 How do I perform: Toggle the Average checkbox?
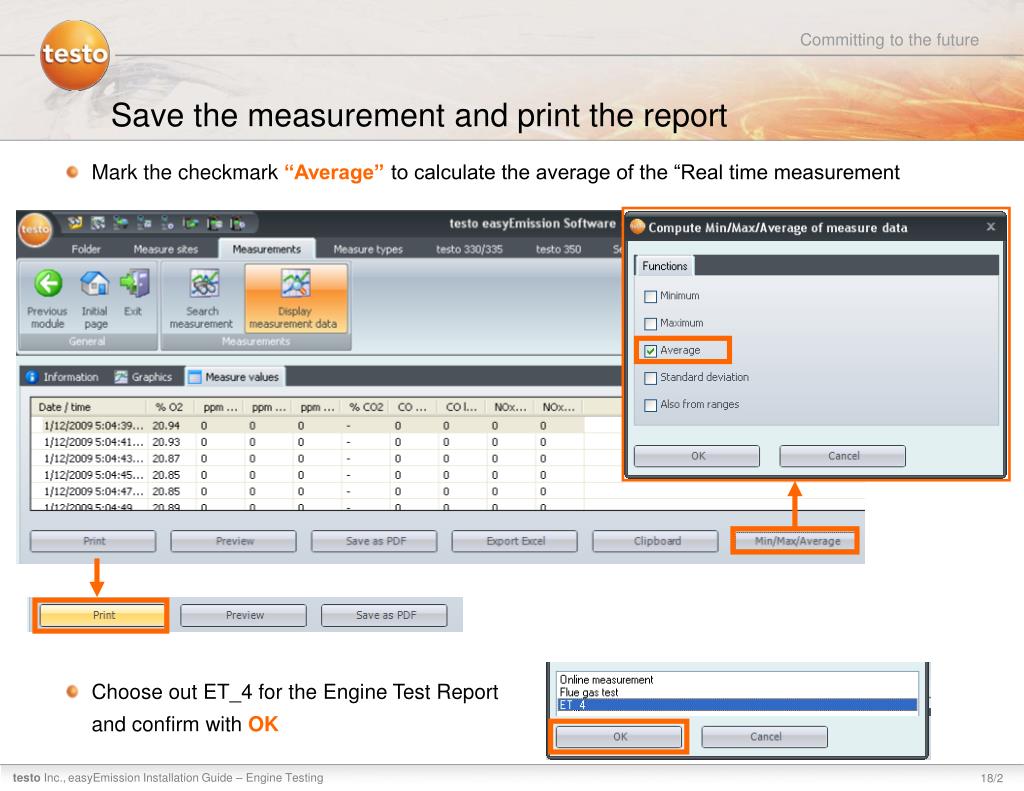pos(650,351)
